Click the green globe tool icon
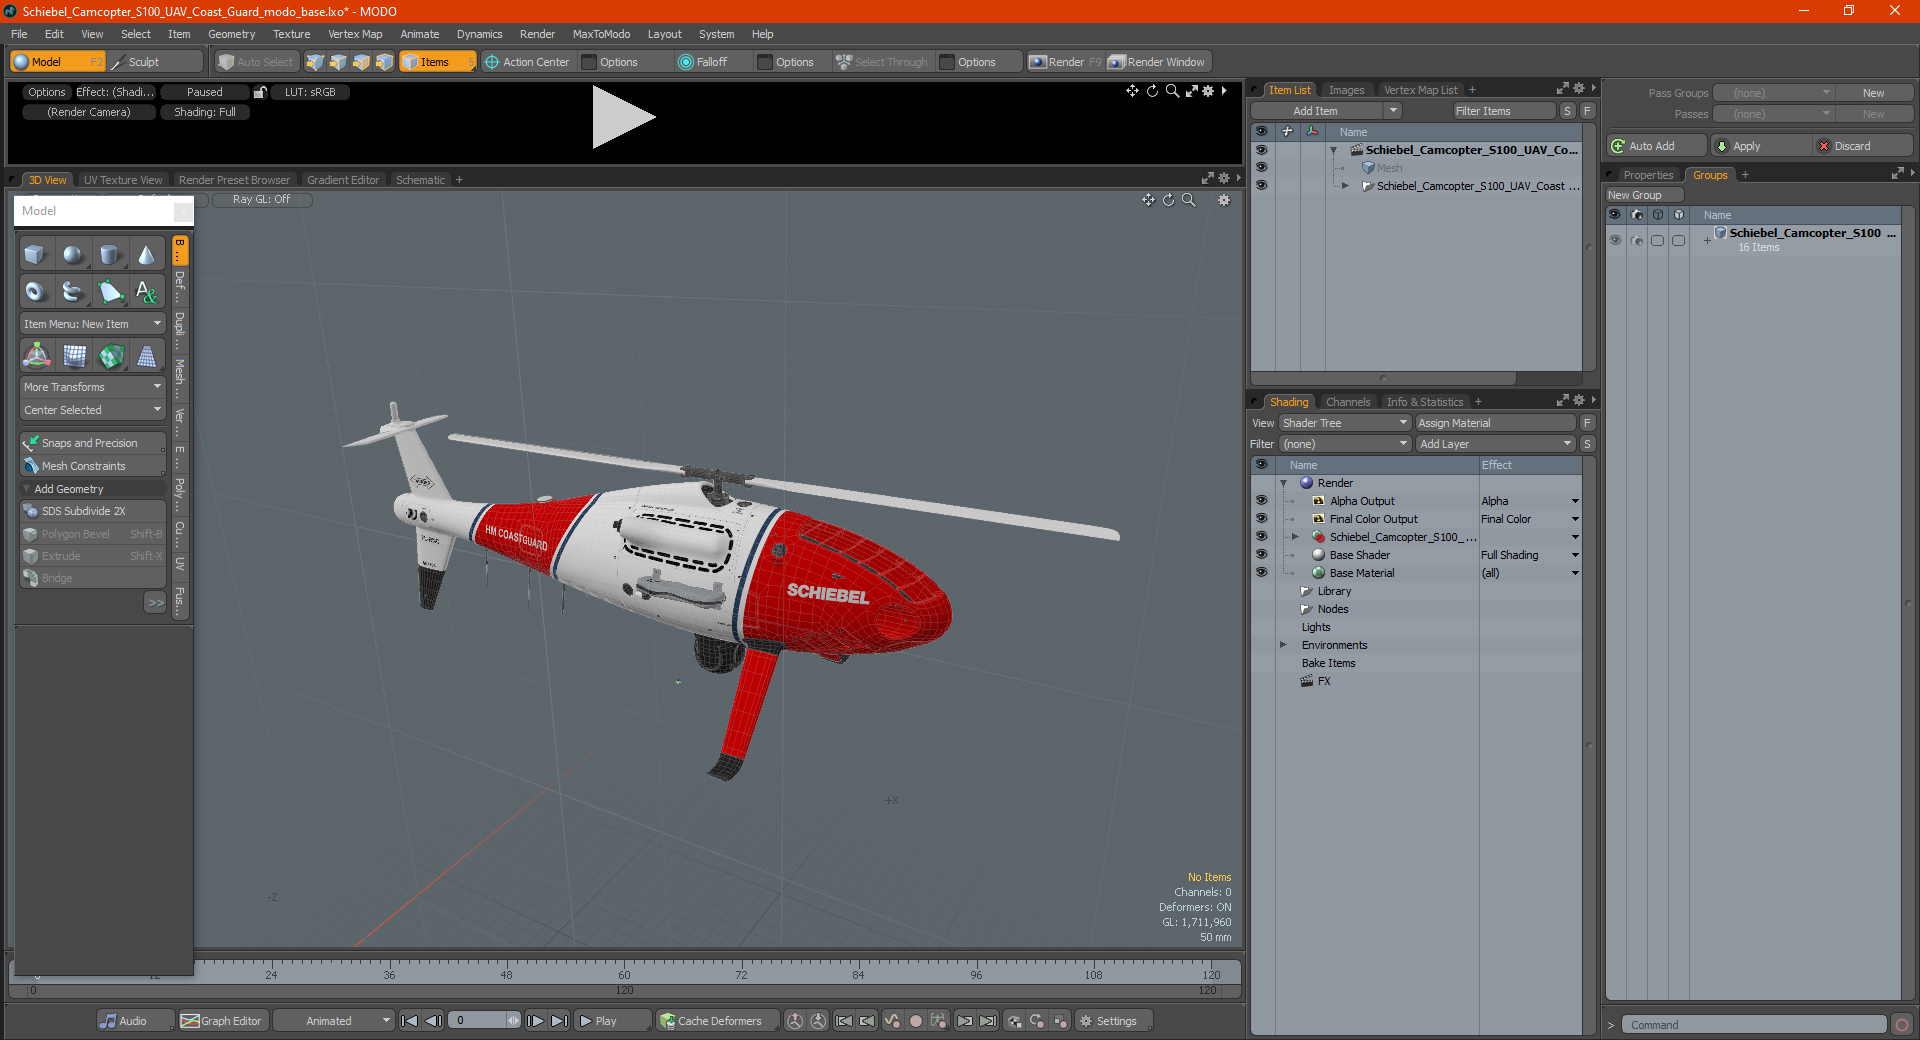Viewport: 1920px width, 1040px height. pos(111,355)
